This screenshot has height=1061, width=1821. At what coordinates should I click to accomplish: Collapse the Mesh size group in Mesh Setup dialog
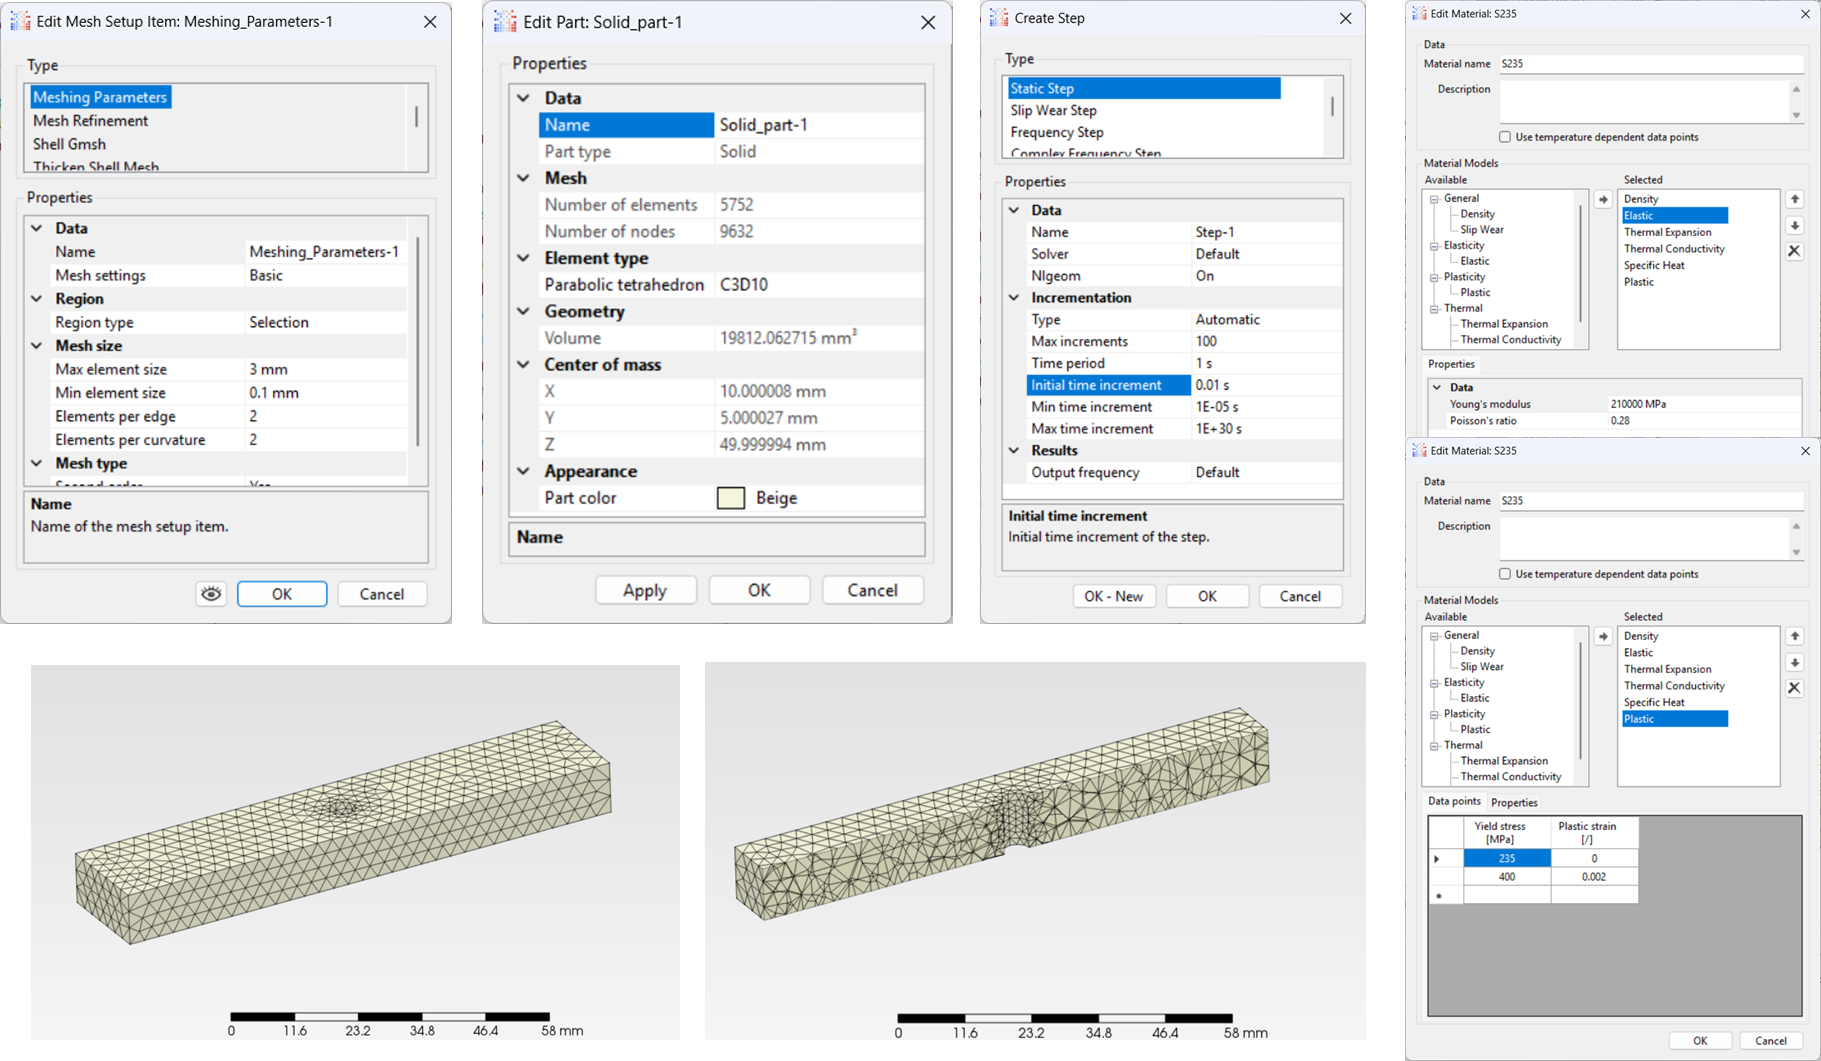pos(37,346)
